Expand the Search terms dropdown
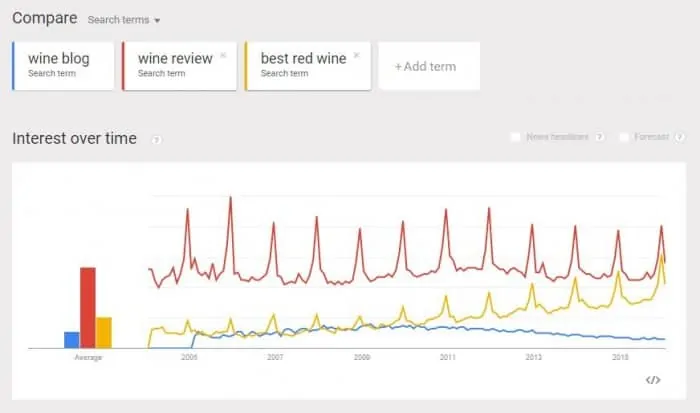700x413 pixels. (x=124, y=20)
